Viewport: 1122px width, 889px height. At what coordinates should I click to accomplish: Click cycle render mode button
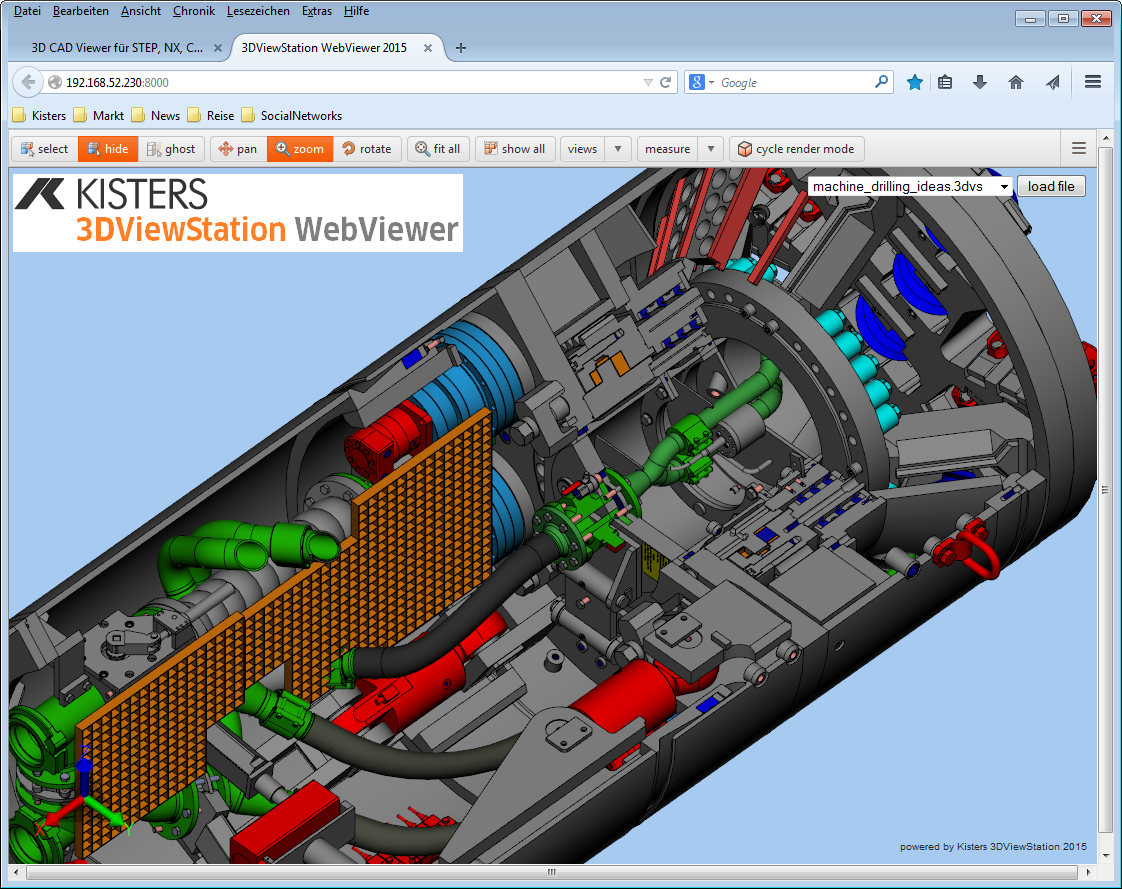coord(796,149)
